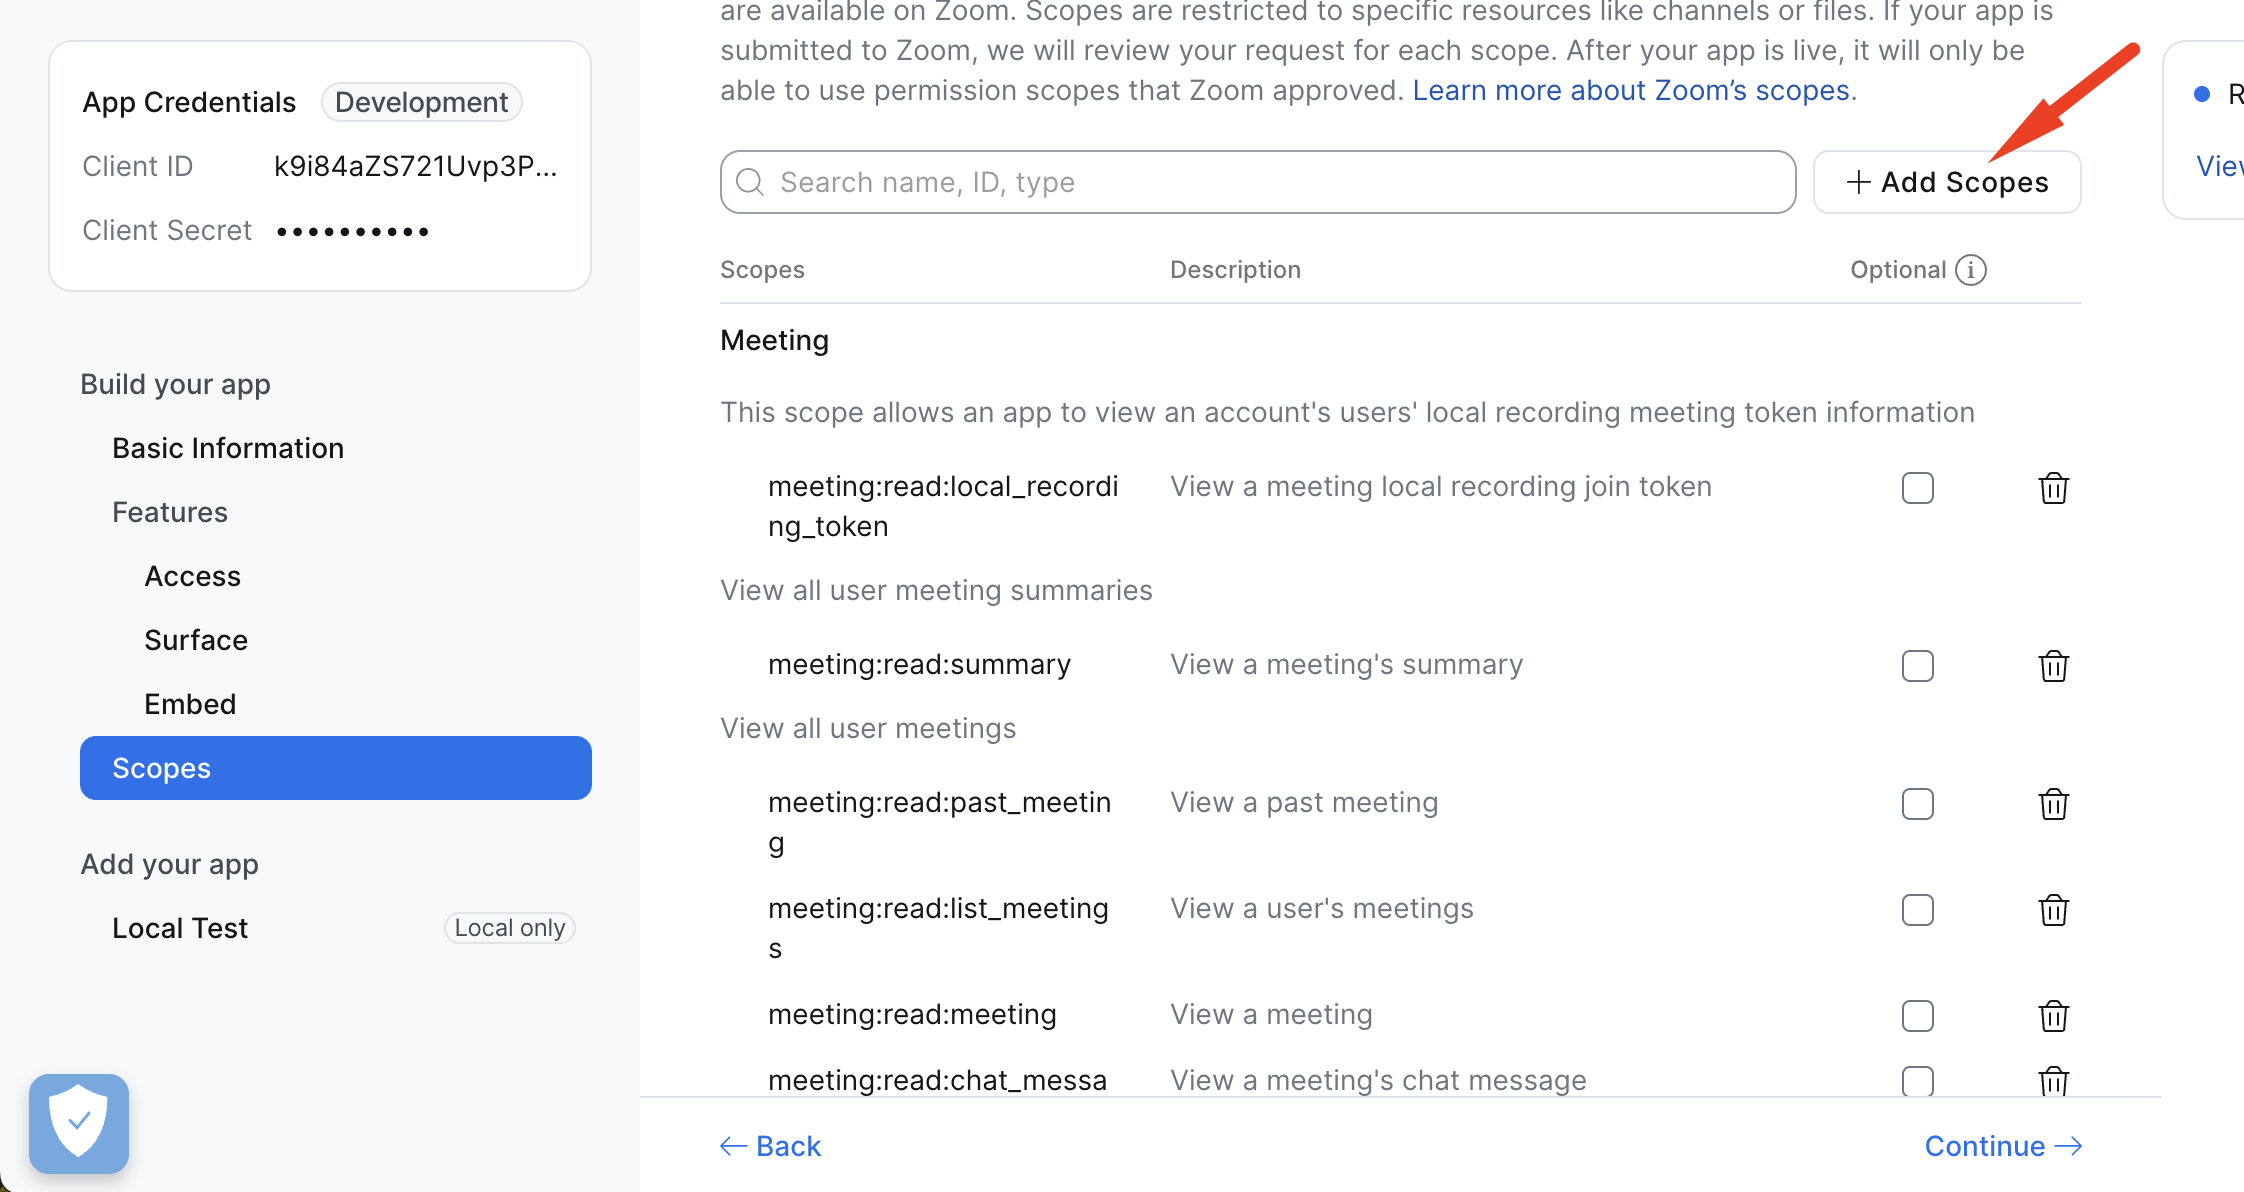Click the search magnifier icon
Image resolution: width=2244 pixels, height=1192 pixels.
pyautogui.click(x=750, y=182)
